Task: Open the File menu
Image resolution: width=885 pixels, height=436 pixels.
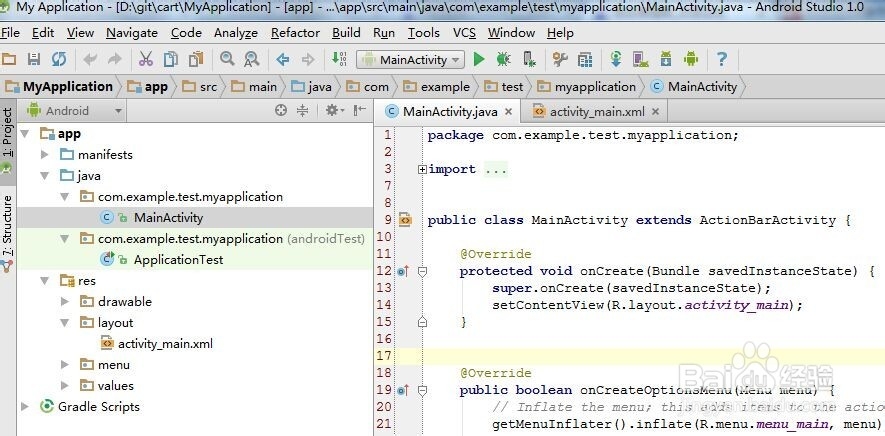Action: [x=11, y=33]
